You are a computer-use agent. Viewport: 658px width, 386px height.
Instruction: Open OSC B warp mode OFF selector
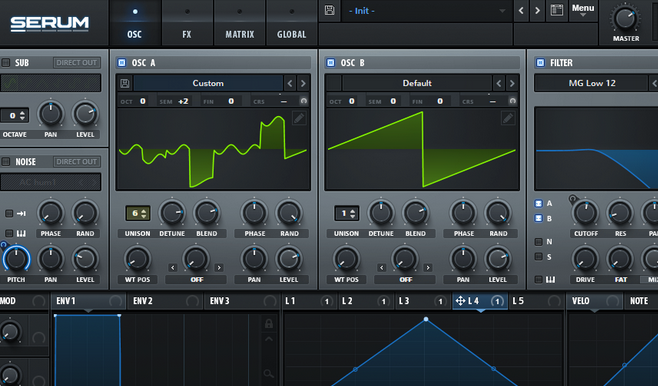click(405, 279)
